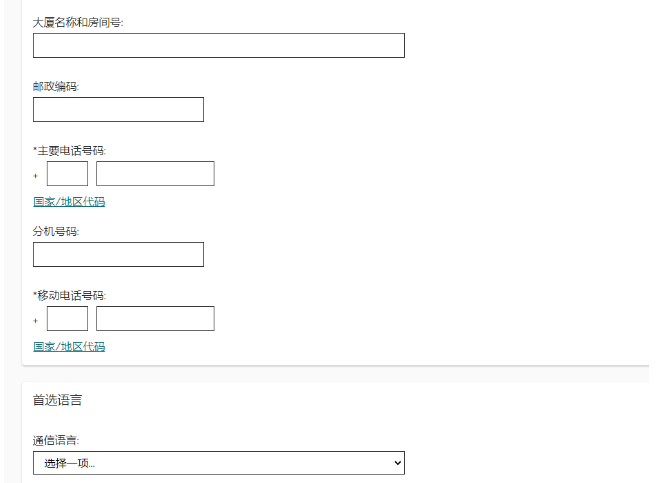This screenshot has width=660, height=483.
Task: Click the 首选语言 section heading
Action: point(57,401)
